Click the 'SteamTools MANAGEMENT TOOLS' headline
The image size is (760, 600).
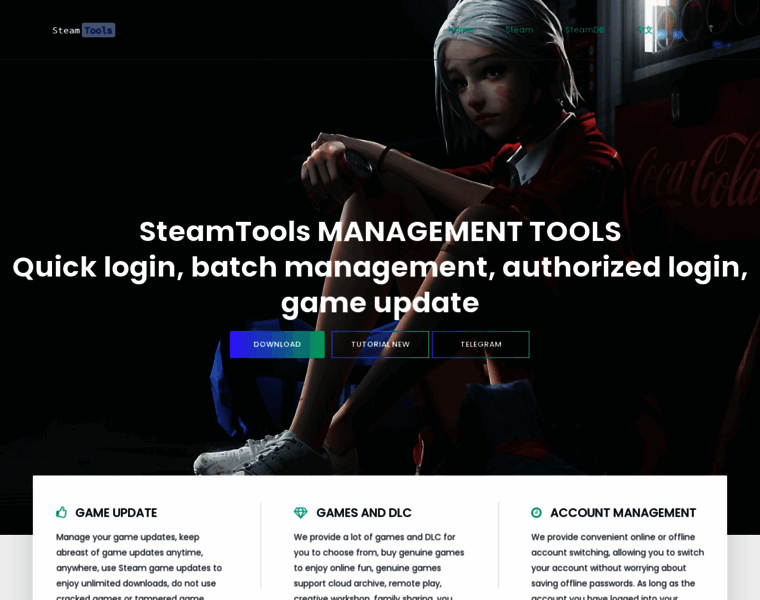[x=380, y=231]
